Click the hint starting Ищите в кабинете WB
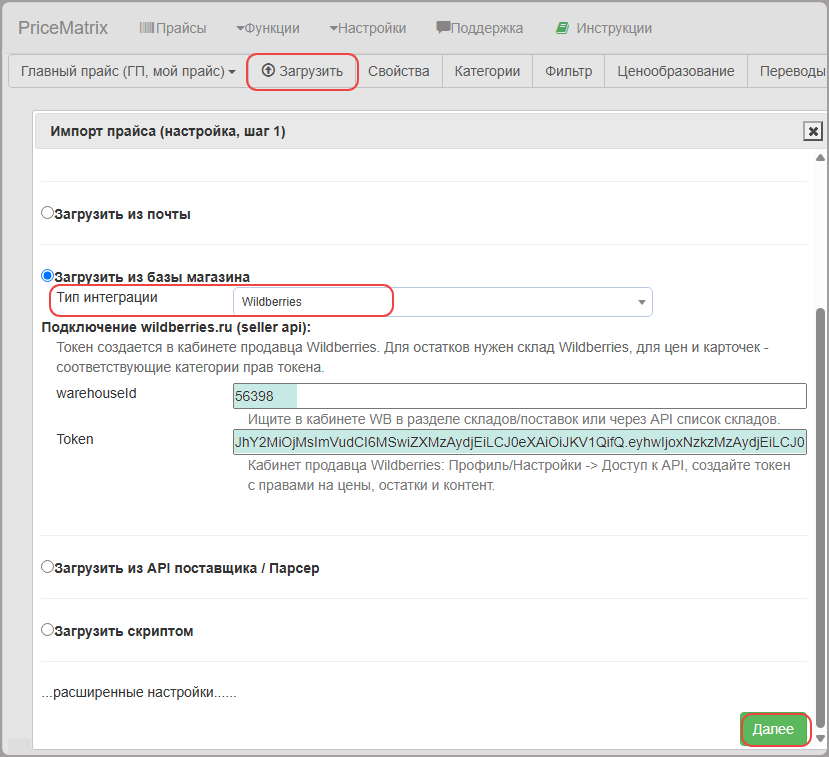Viewport: 829px width, 757px height. tap(514, 419)
